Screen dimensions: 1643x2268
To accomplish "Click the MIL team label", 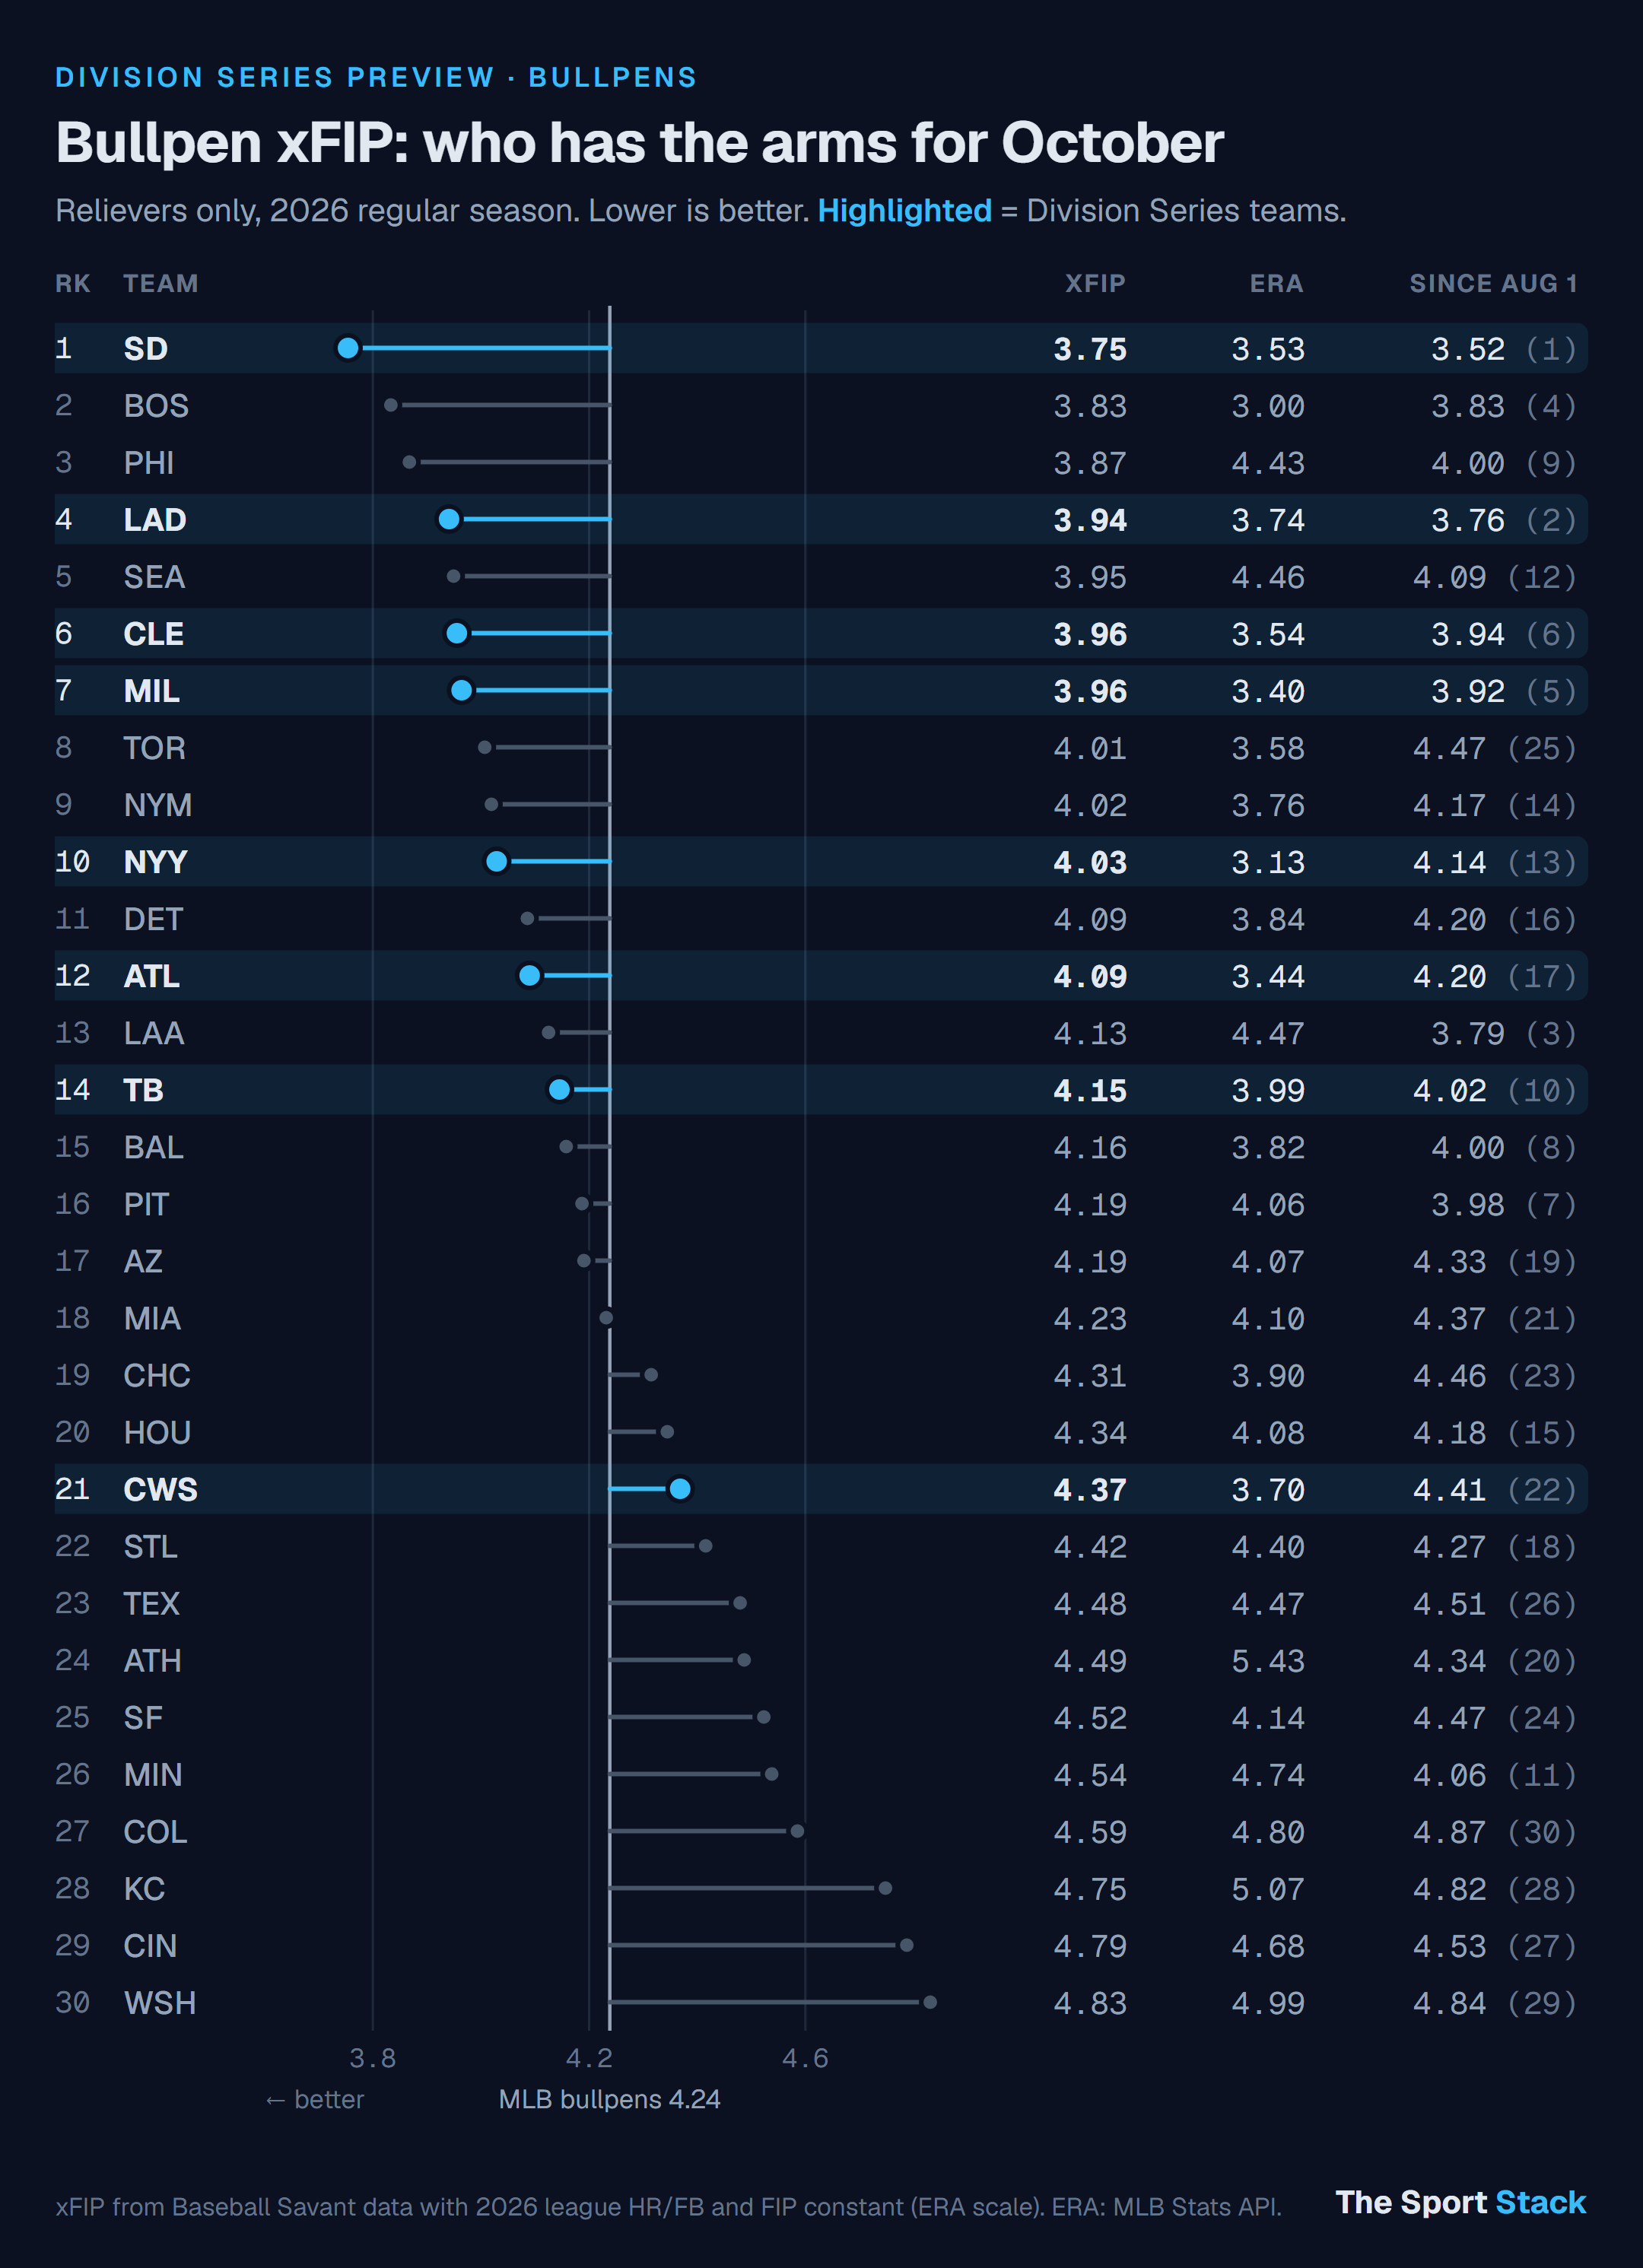I will pos(151,691).
